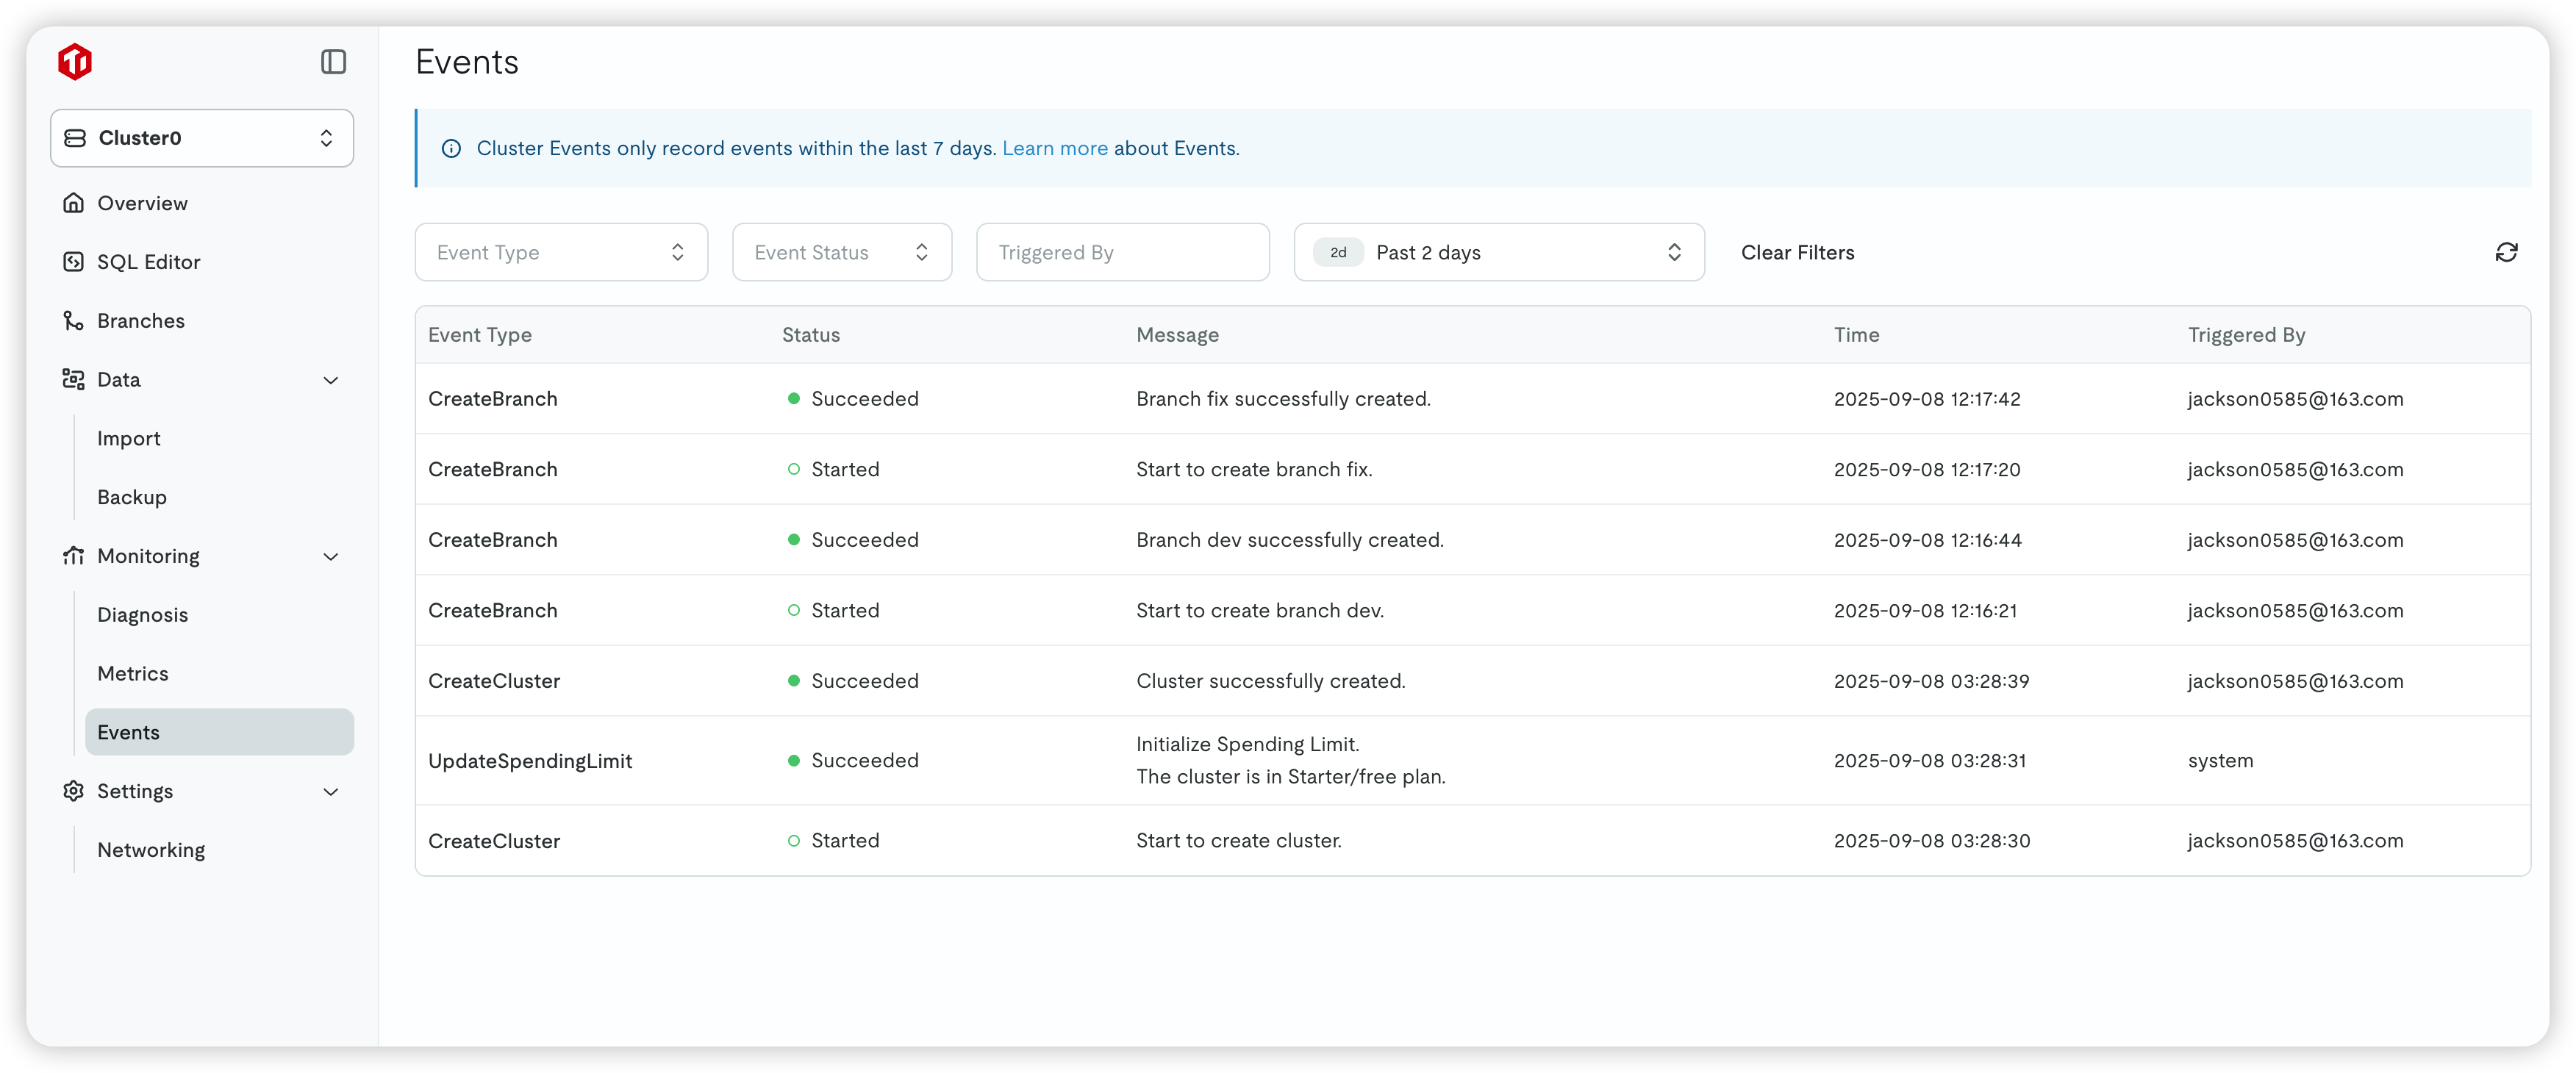Screen dimensions: 2576x1073
Task: Open the Cluster0 selector dropdown
Action: tap(202, 138)
